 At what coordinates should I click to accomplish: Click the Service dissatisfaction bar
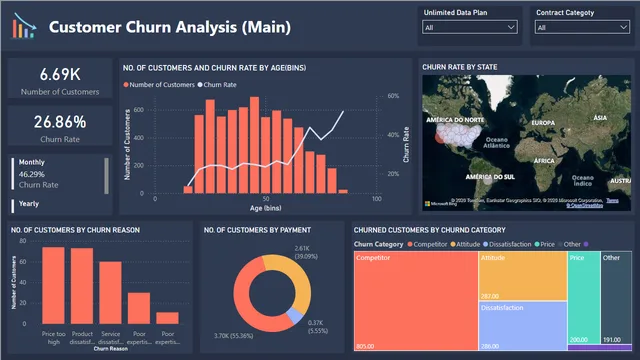pos(111,293)
